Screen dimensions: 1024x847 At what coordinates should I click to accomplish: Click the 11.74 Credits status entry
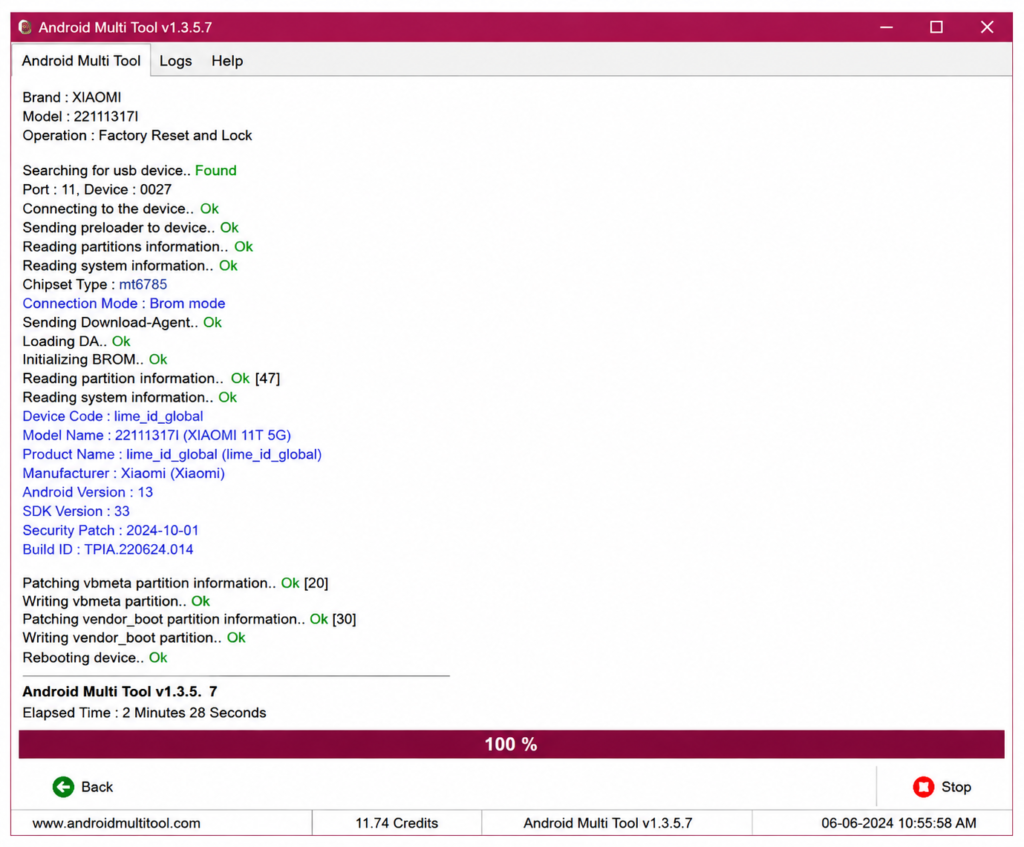(x=396, y=823)
